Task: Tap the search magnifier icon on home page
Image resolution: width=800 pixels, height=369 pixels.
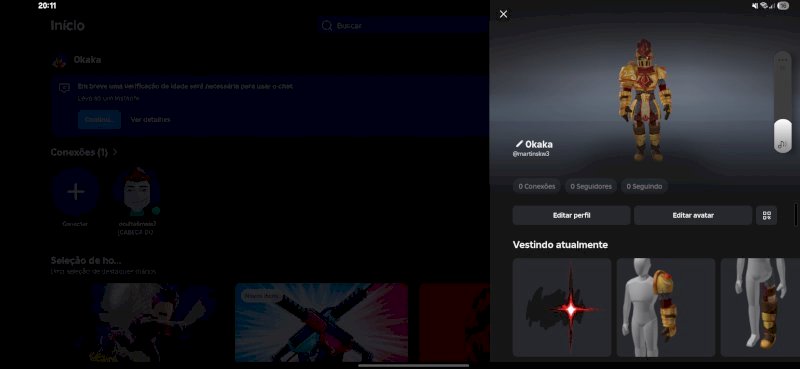Action: (327, 25)
